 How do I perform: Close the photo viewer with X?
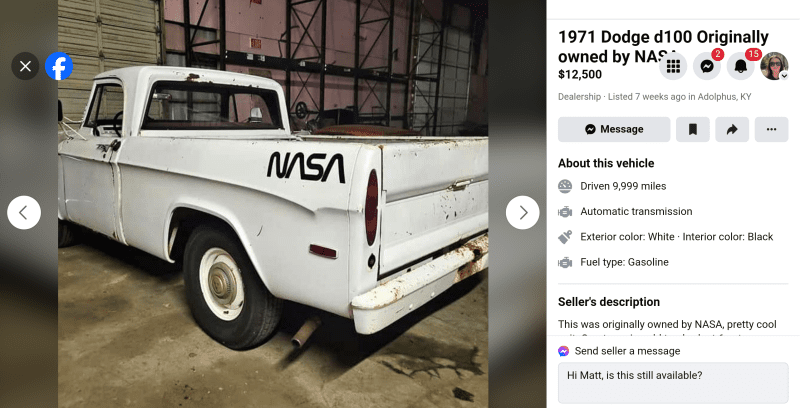pos(25,67)
